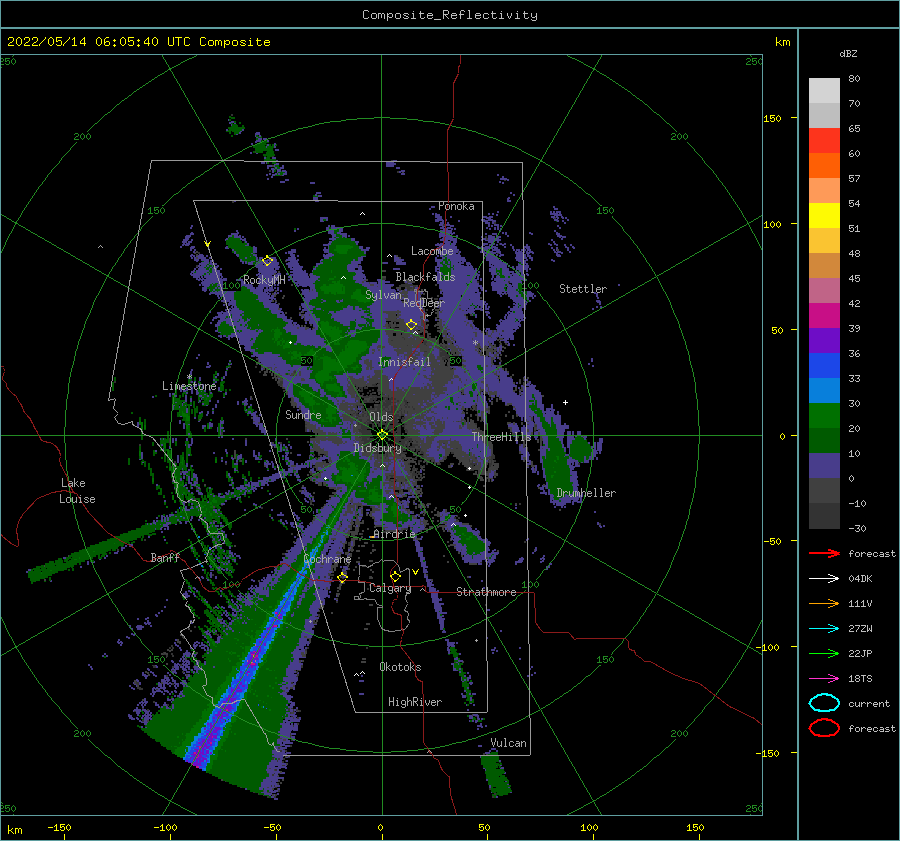The width and height of the screenshot is (900, 841).
Task: Click the green 22JP arrow icon
Action: pos(824,653)
